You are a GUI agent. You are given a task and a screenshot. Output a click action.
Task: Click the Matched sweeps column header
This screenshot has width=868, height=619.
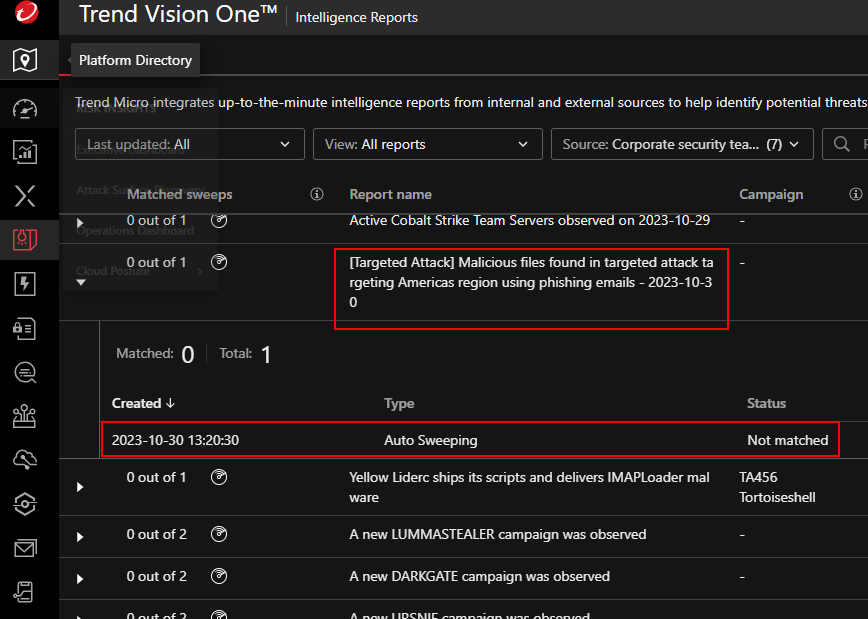pyautogui.click(x=179, y=194)
